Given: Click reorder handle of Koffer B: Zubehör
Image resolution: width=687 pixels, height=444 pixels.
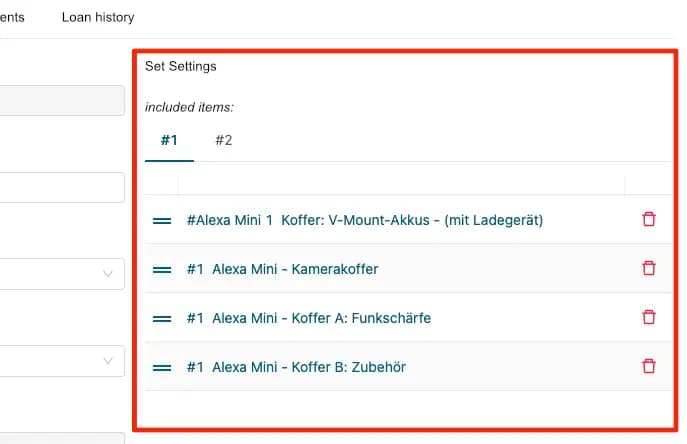Looking at the screenshot, I should coord(162,367).
